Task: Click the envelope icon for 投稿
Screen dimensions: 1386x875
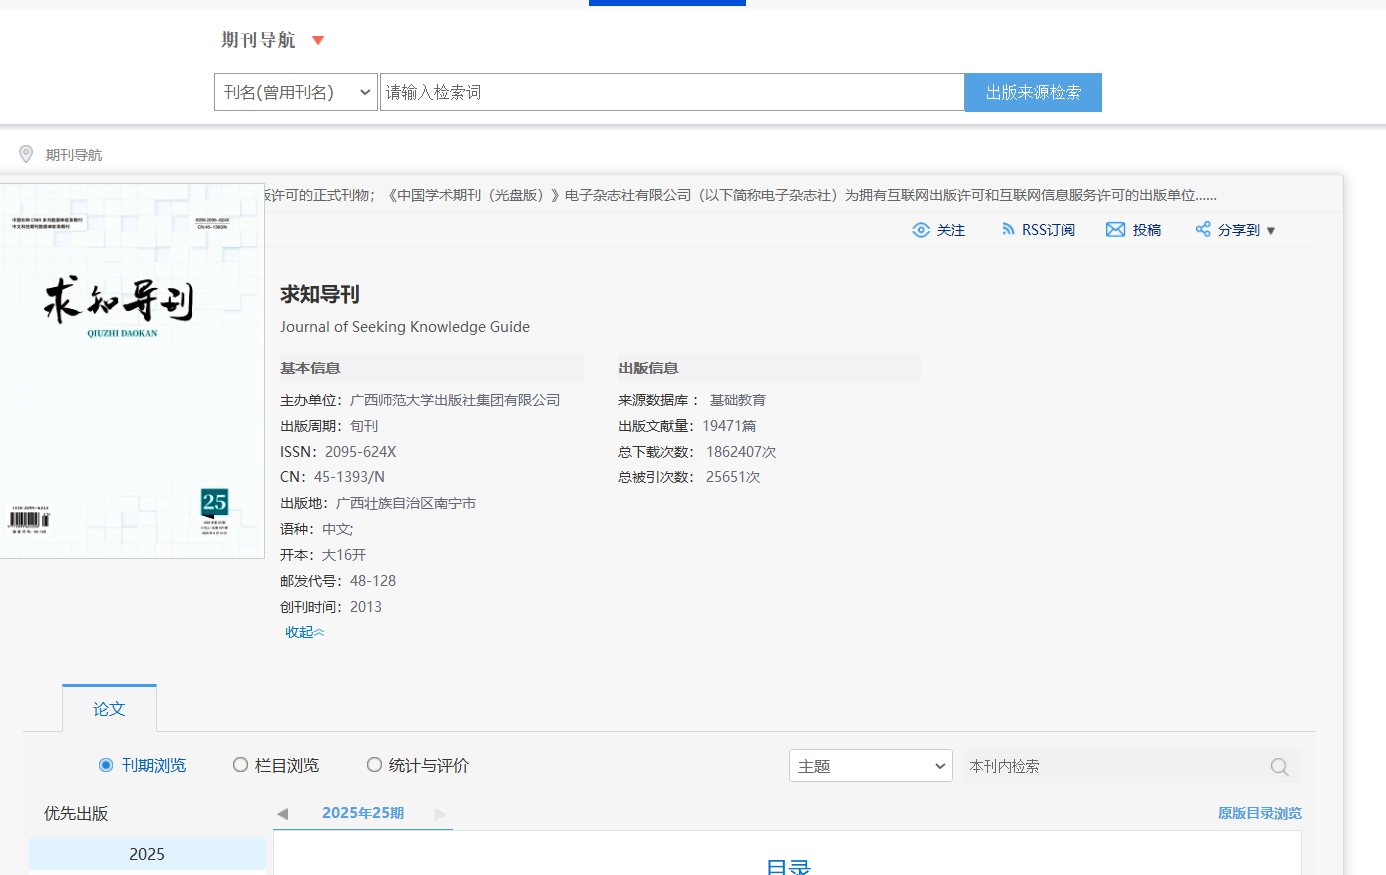Action: pos(1115,230)
